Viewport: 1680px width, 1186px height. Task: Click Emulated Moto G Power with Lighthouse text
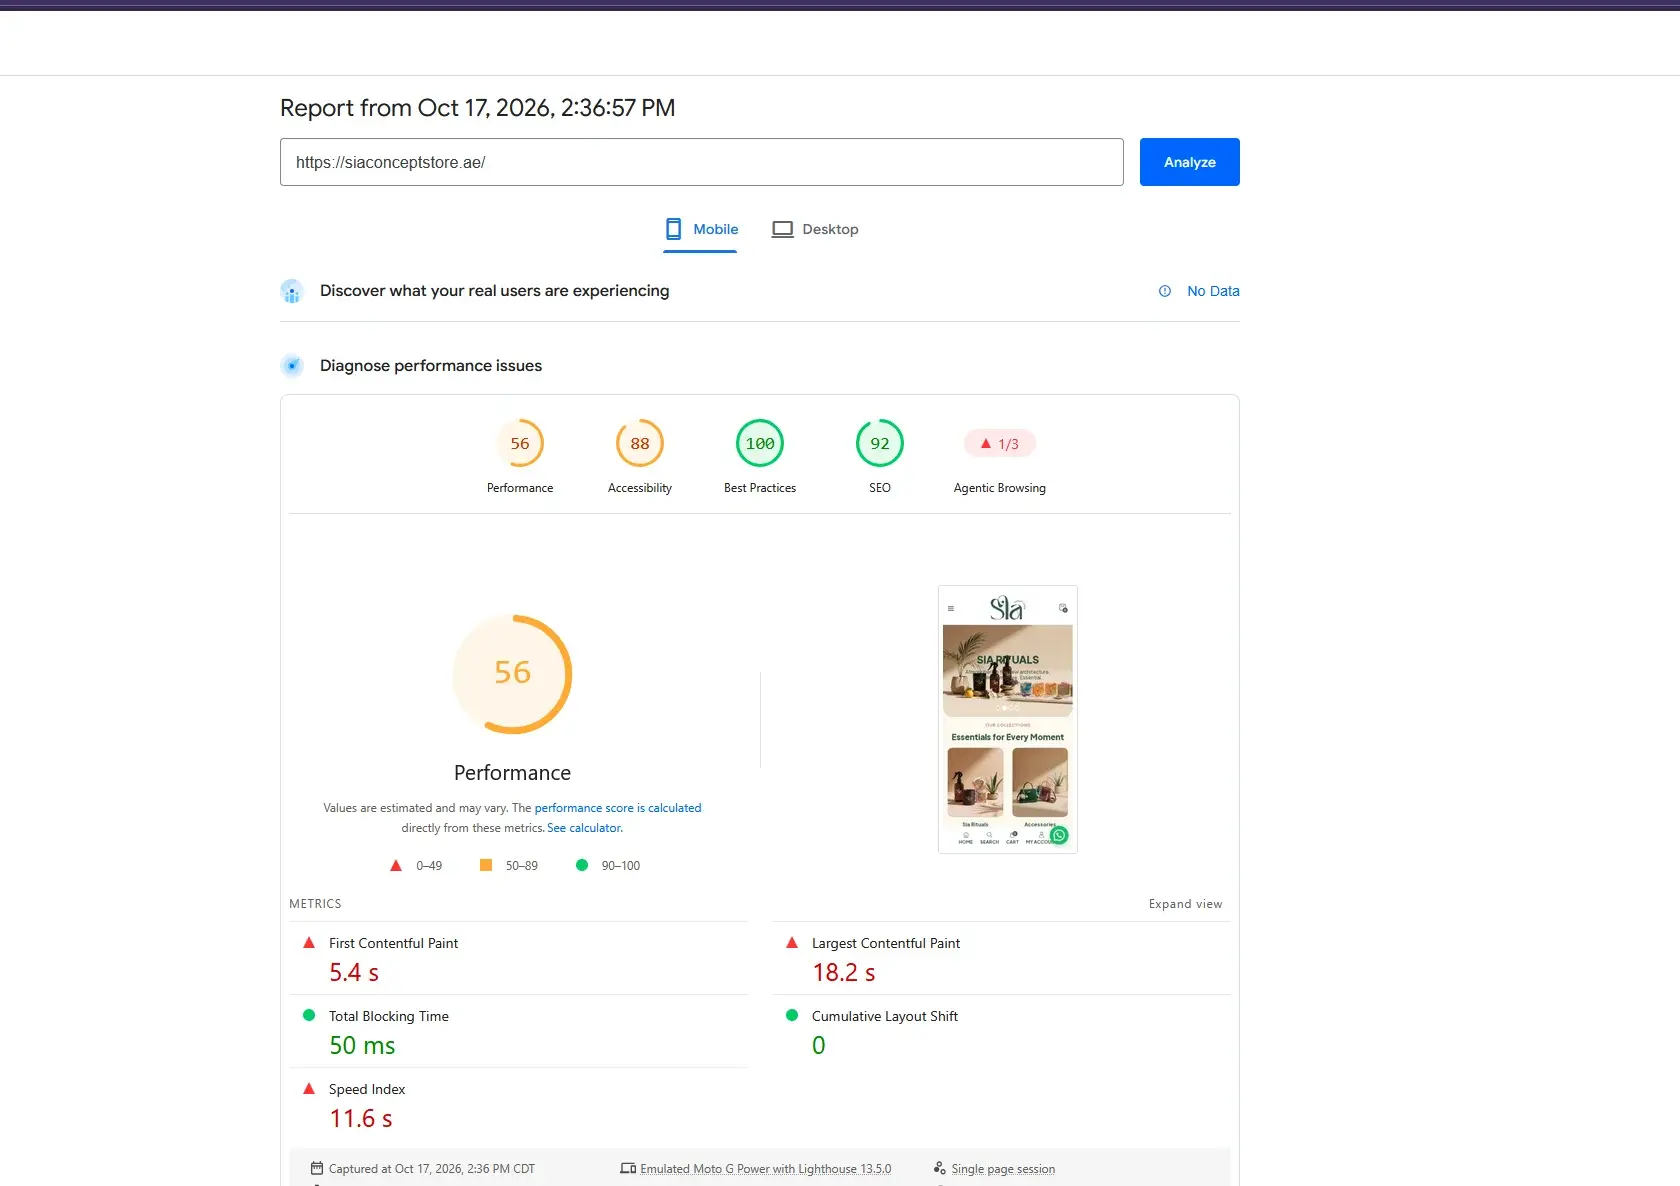[x=766, y=1169]
